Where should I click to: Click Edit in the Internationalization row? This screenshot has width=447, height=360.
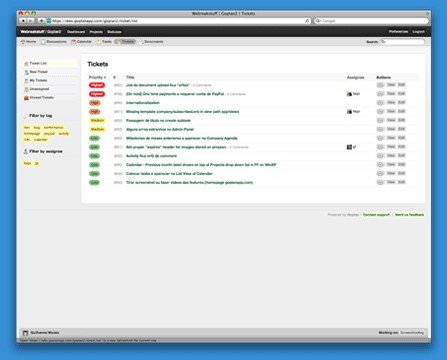coord(401,103)
